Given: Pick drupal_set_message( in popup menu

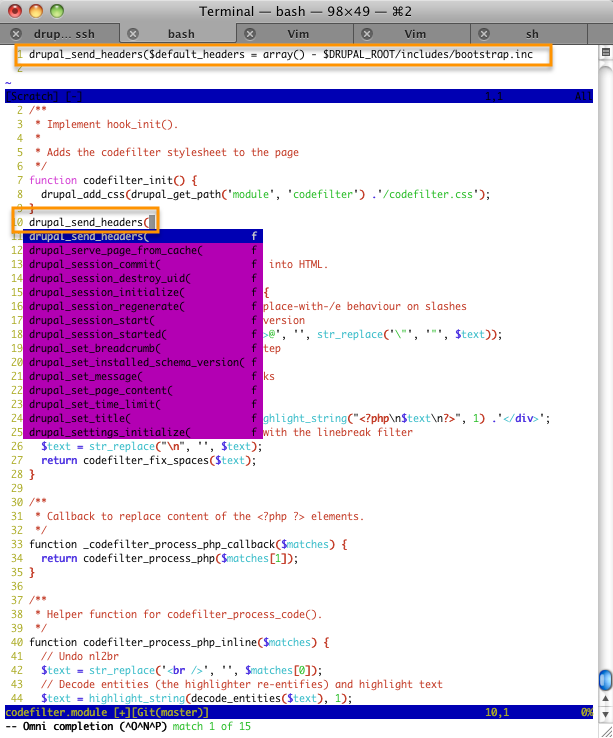Looking at the screenshot, I should (x=143, y=377).
